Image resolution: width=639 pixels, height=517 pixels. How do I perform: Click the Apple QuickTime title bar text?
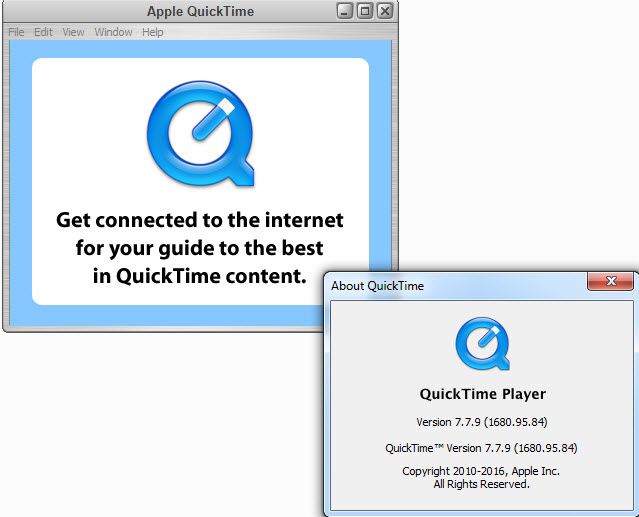tap(201, 11)
